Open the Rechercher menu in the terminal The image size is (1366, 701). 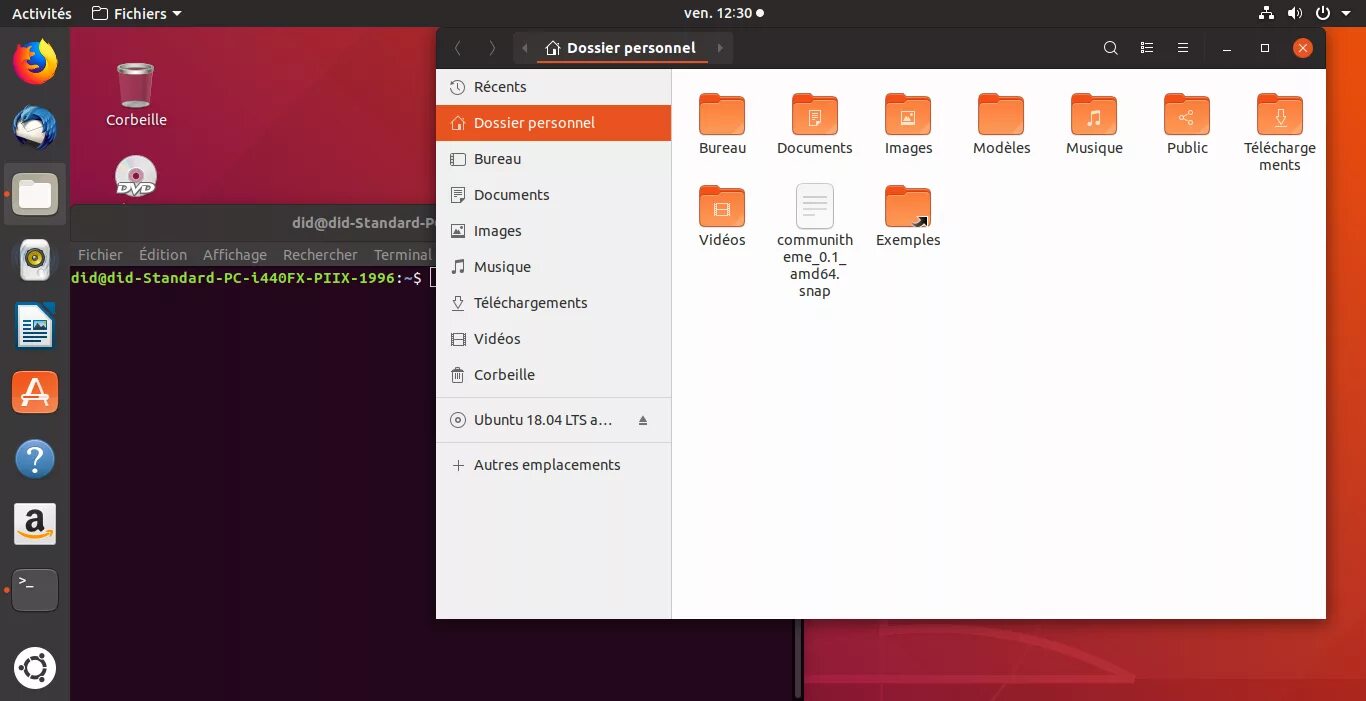point(320,255)
